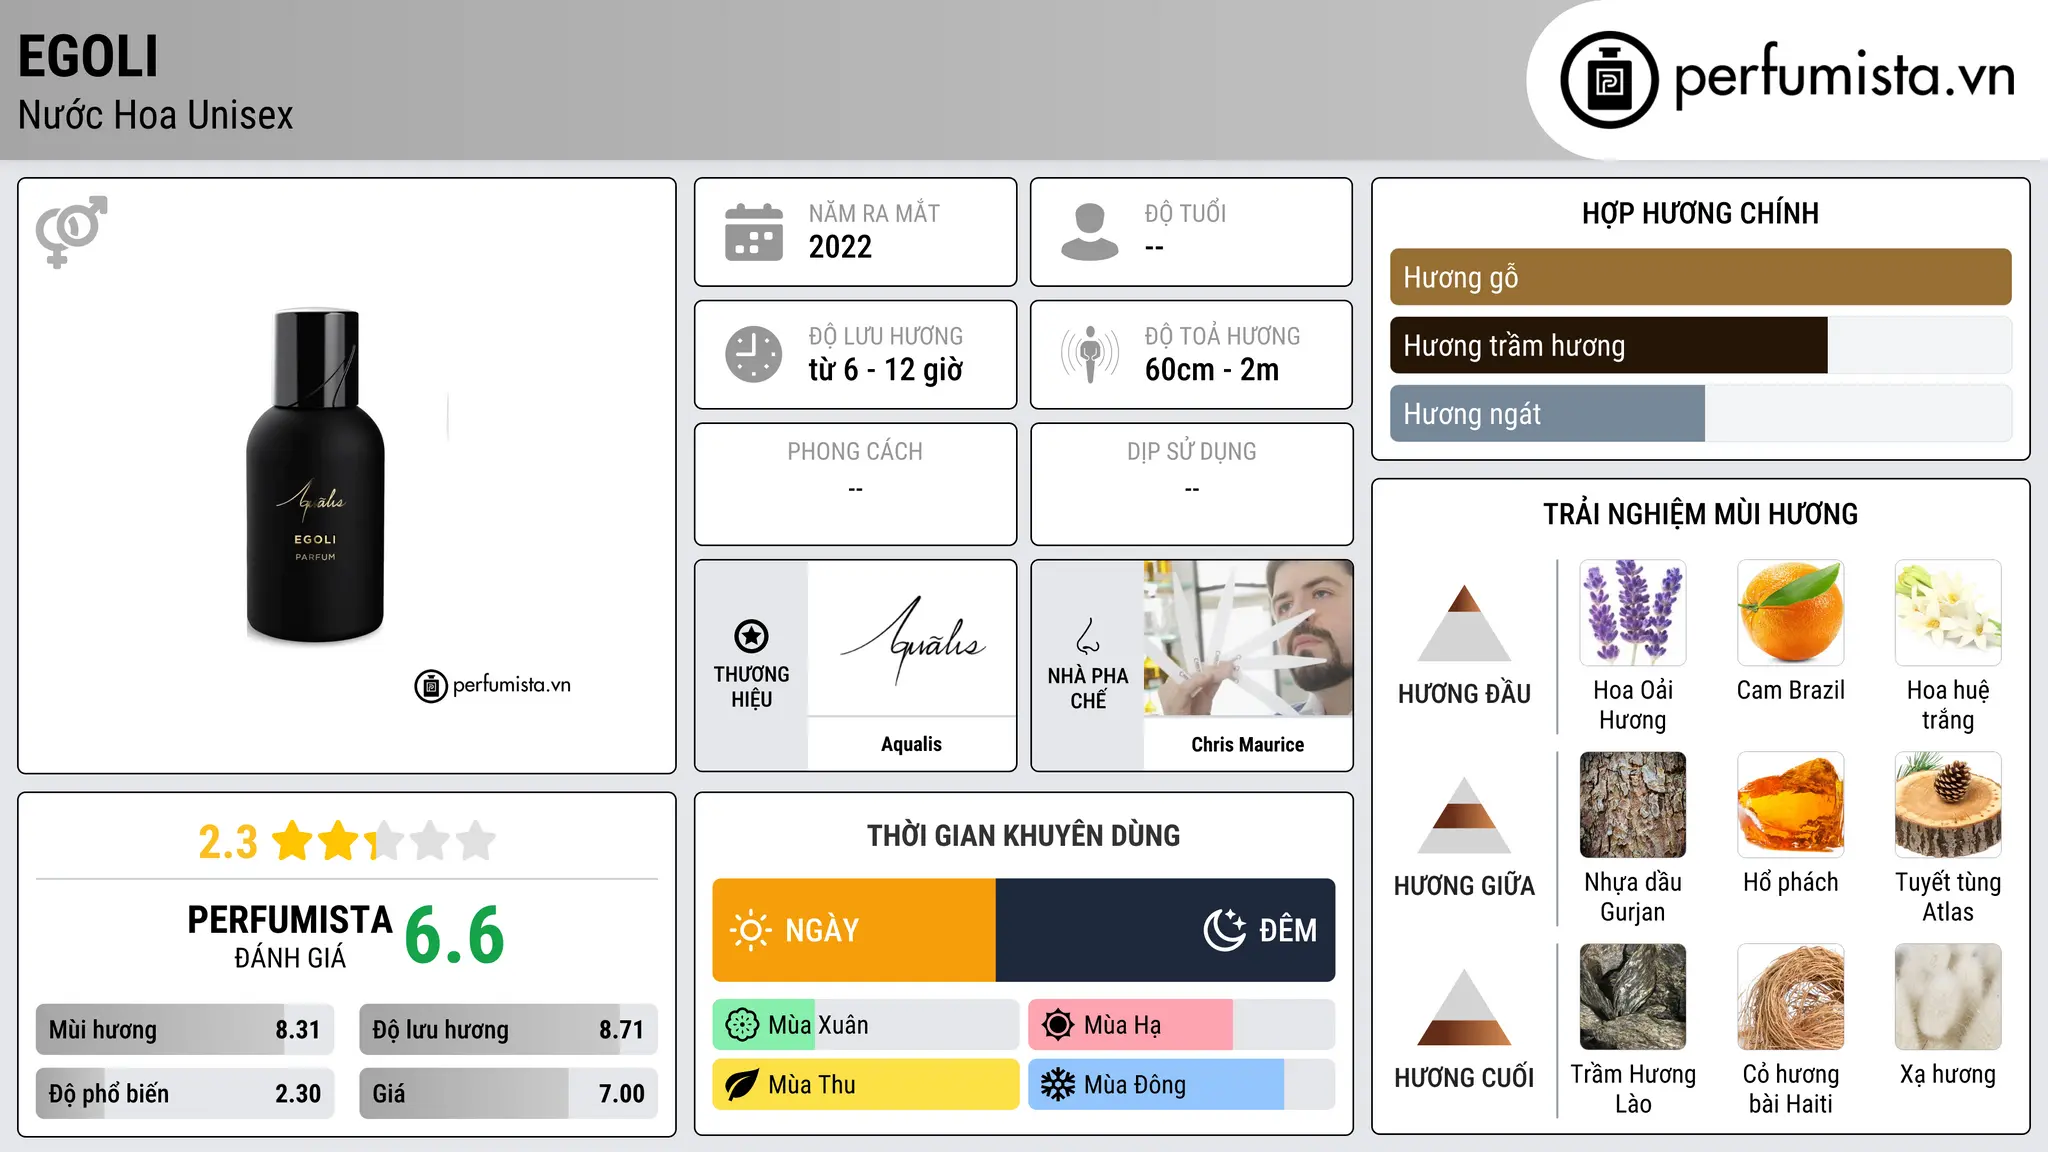
Task: Click the person icon beside Độ Tuổi
Action: [x=1089, y=232]
